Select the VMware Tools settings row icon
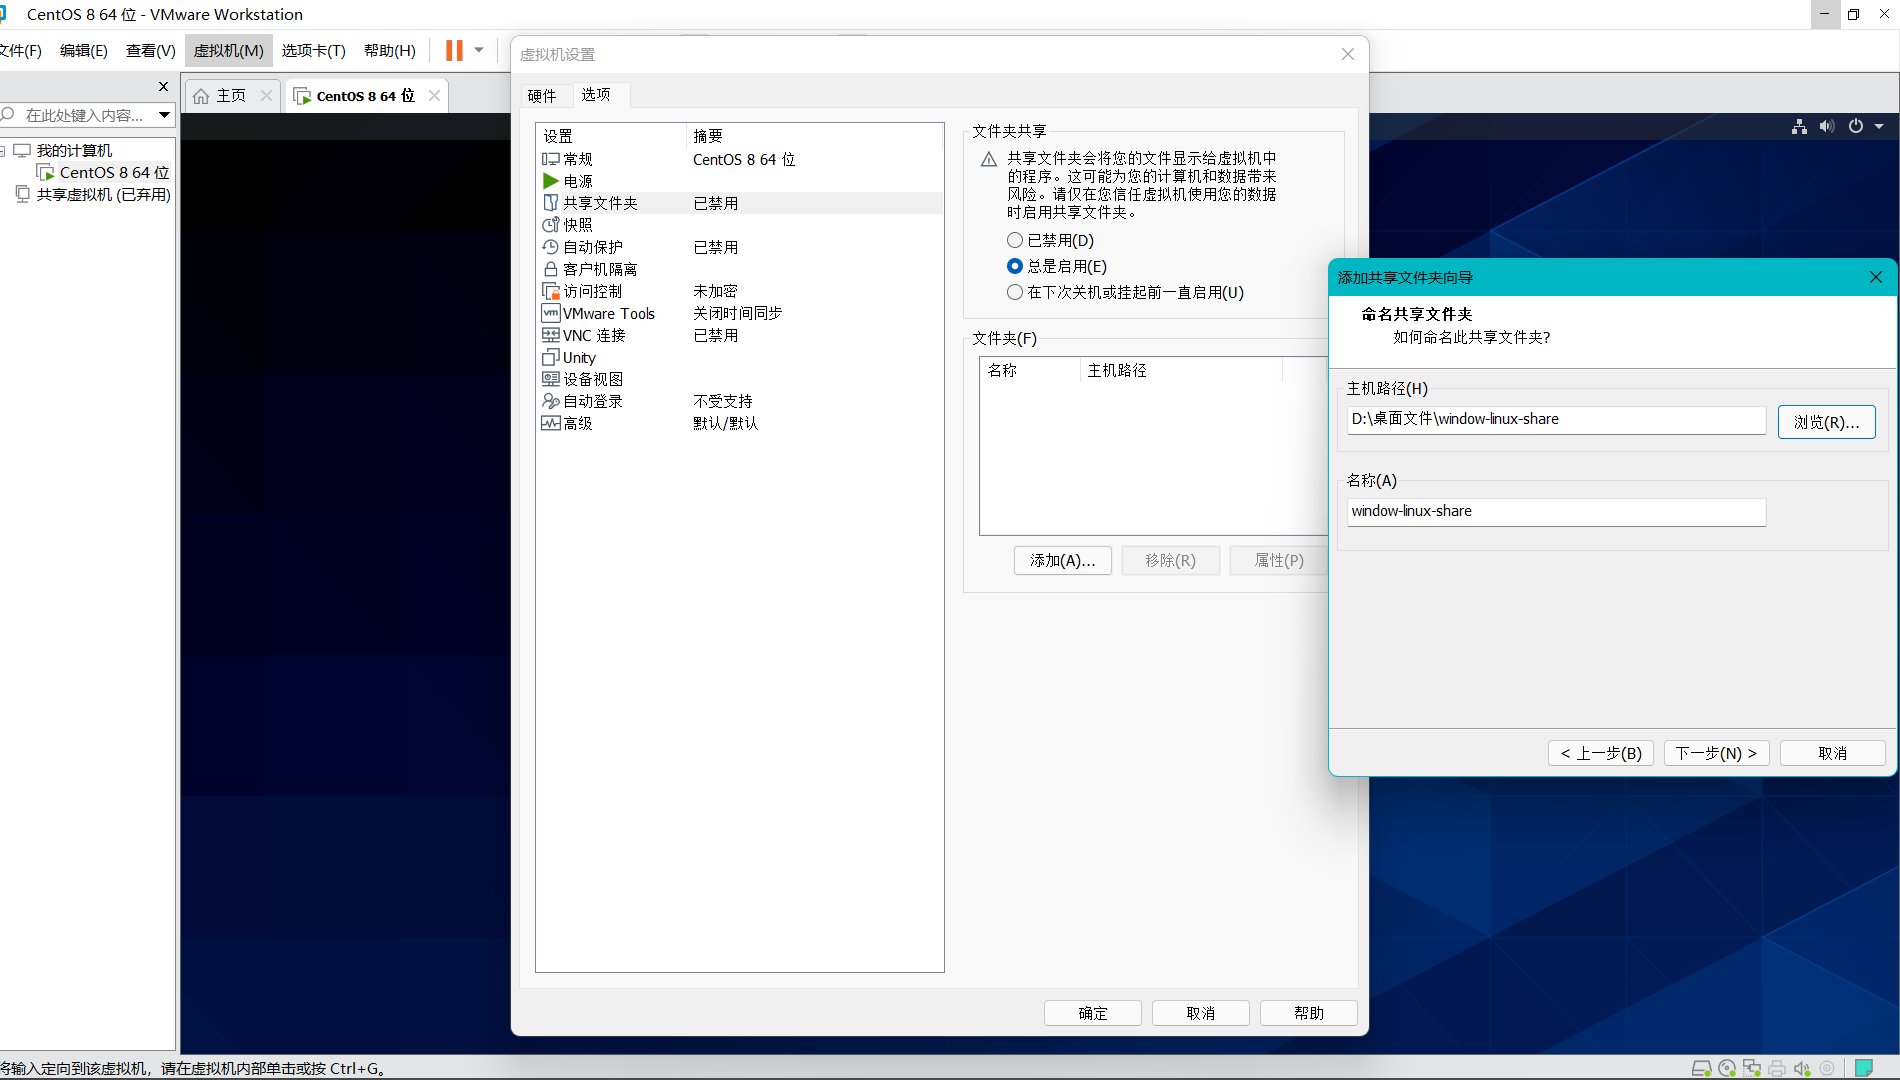The image size is (1900, 1080). pos(550,313)
